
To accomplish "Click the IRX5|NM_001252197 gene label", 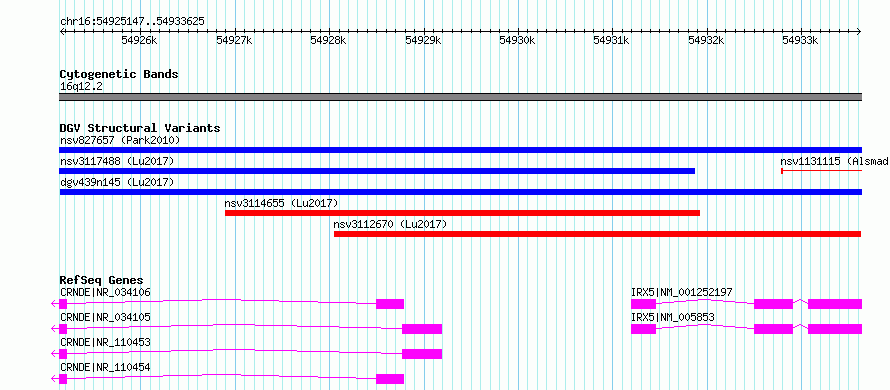I will pyautogui.click(x=682, y=292).
